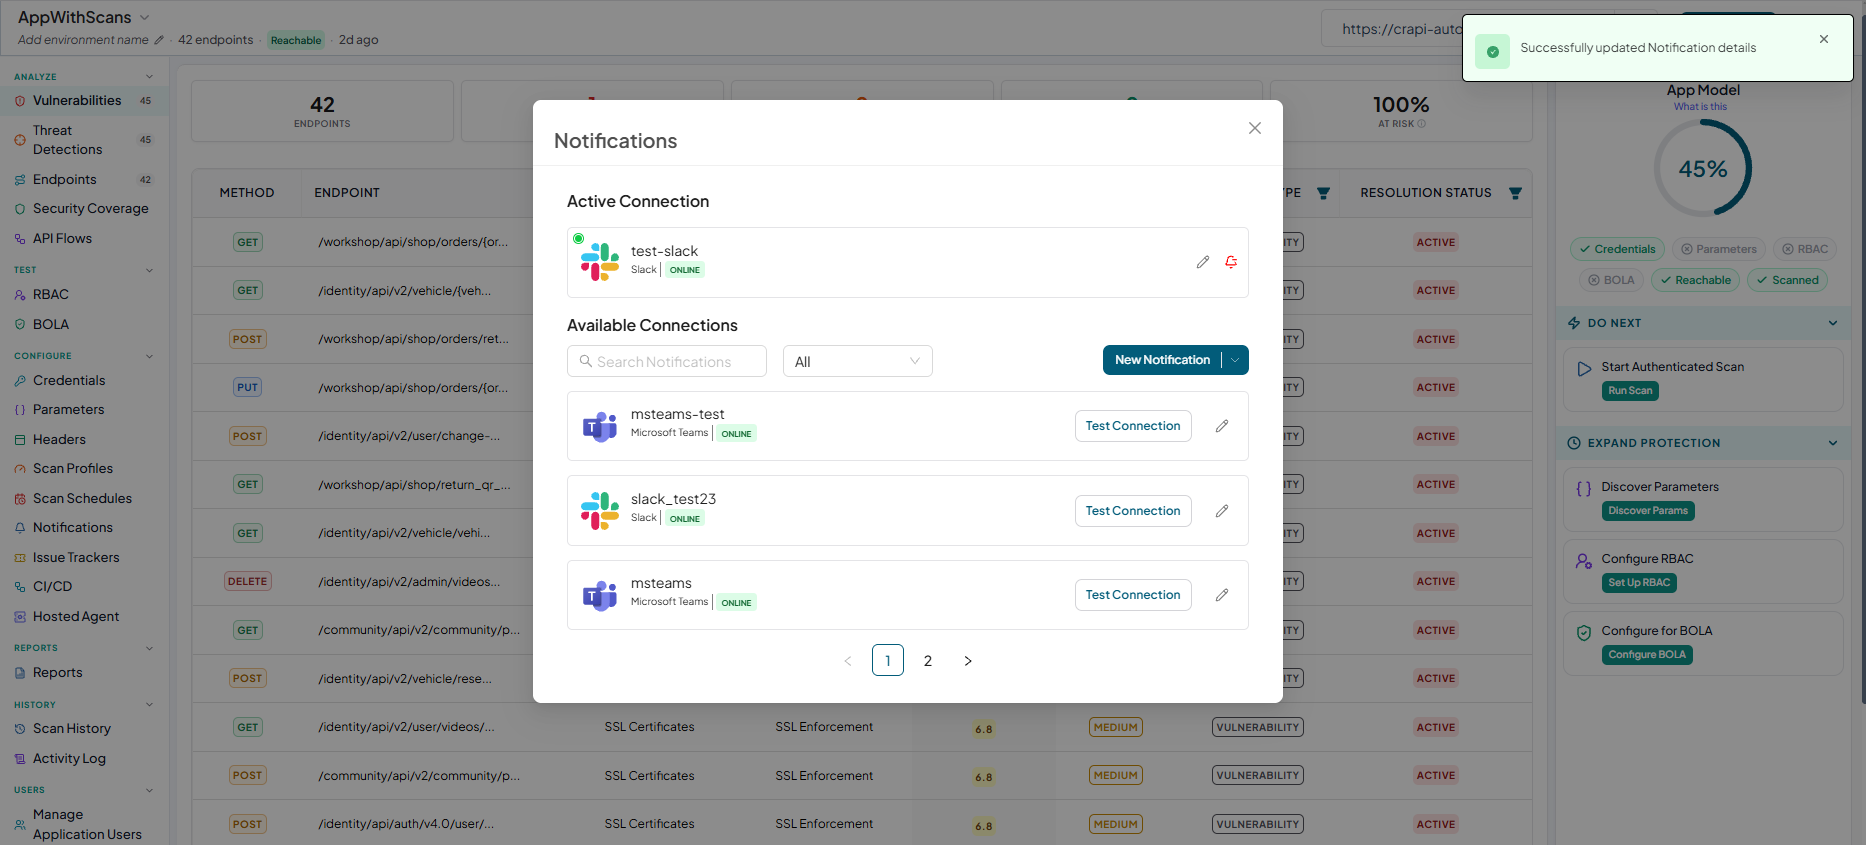
Task: Test Connection for msteams-test
Action: click(1133, 426)
